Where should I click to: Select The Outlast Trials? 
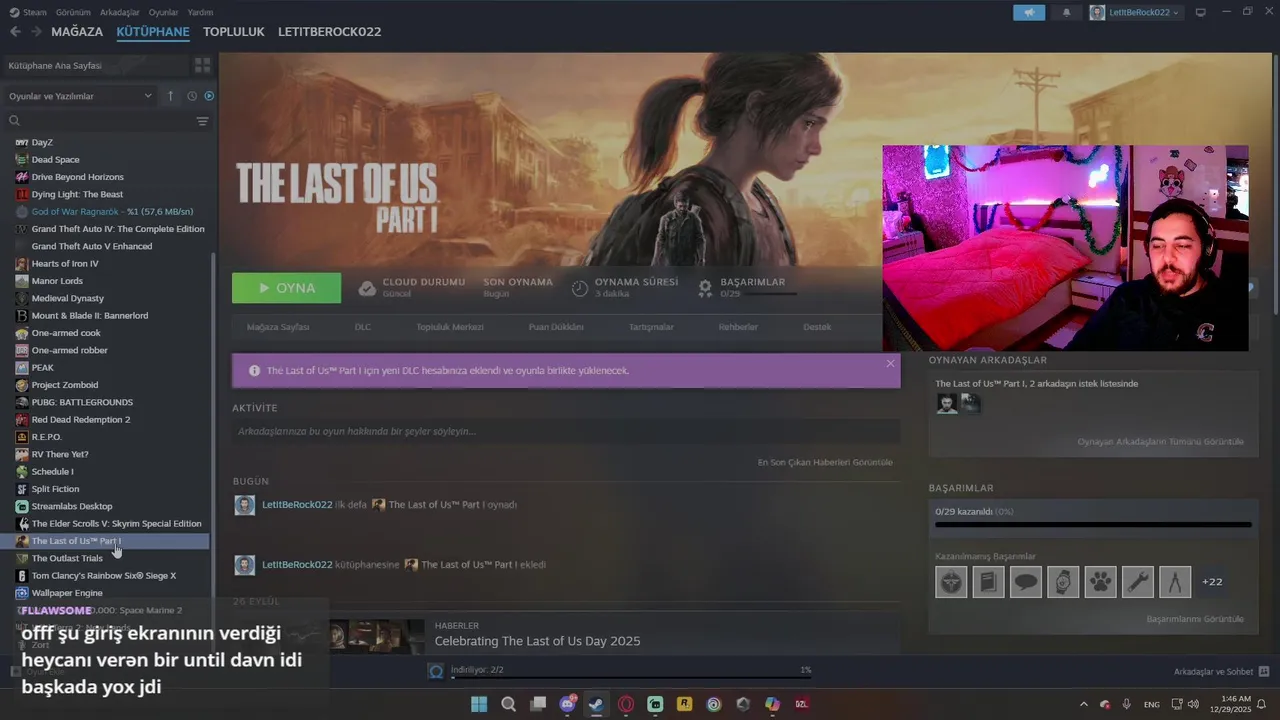67,558
